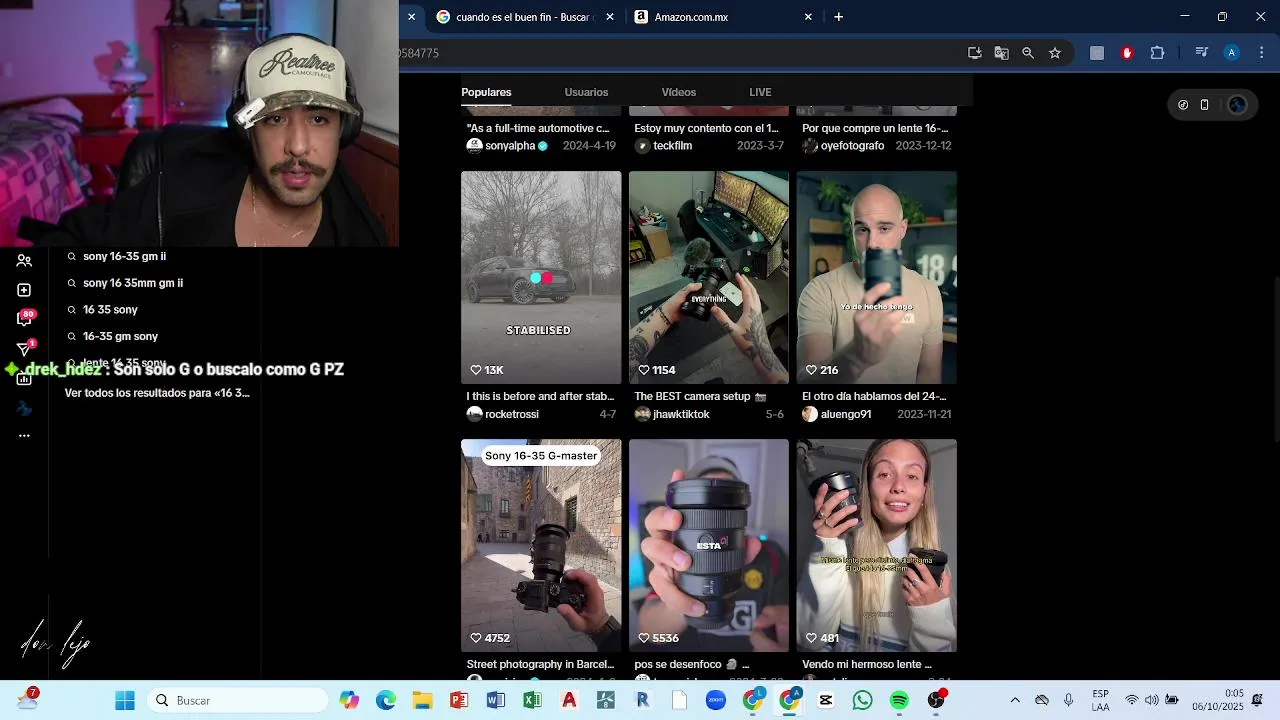Open PowerPoint from the taskbar

pyautogui.click(x=459, y=700)
